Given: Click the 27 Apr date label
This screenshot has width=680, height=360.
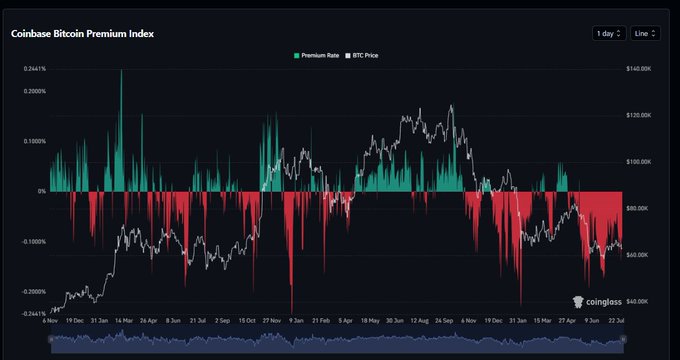Looking at the screenshot, I should click(x=567, y=321).
